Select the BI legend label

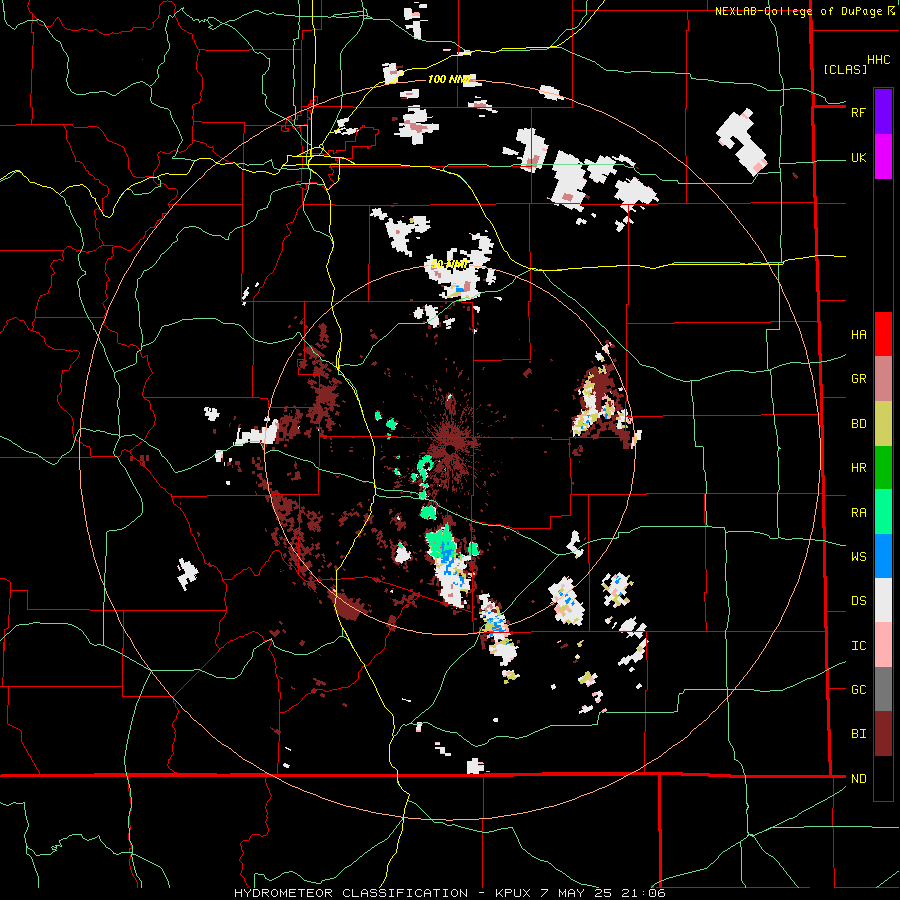[858, 734]
